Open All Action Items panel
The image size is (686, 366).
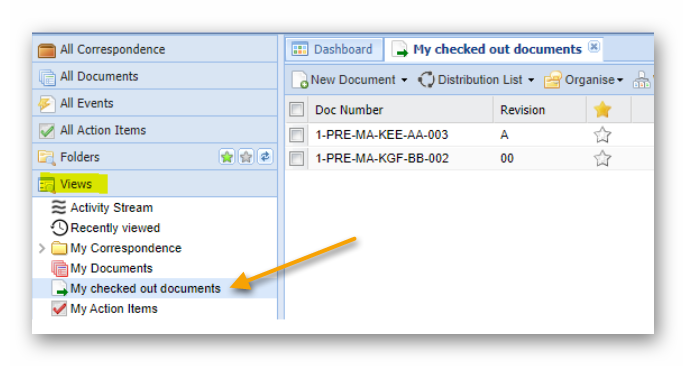click(x=155, y=130)
